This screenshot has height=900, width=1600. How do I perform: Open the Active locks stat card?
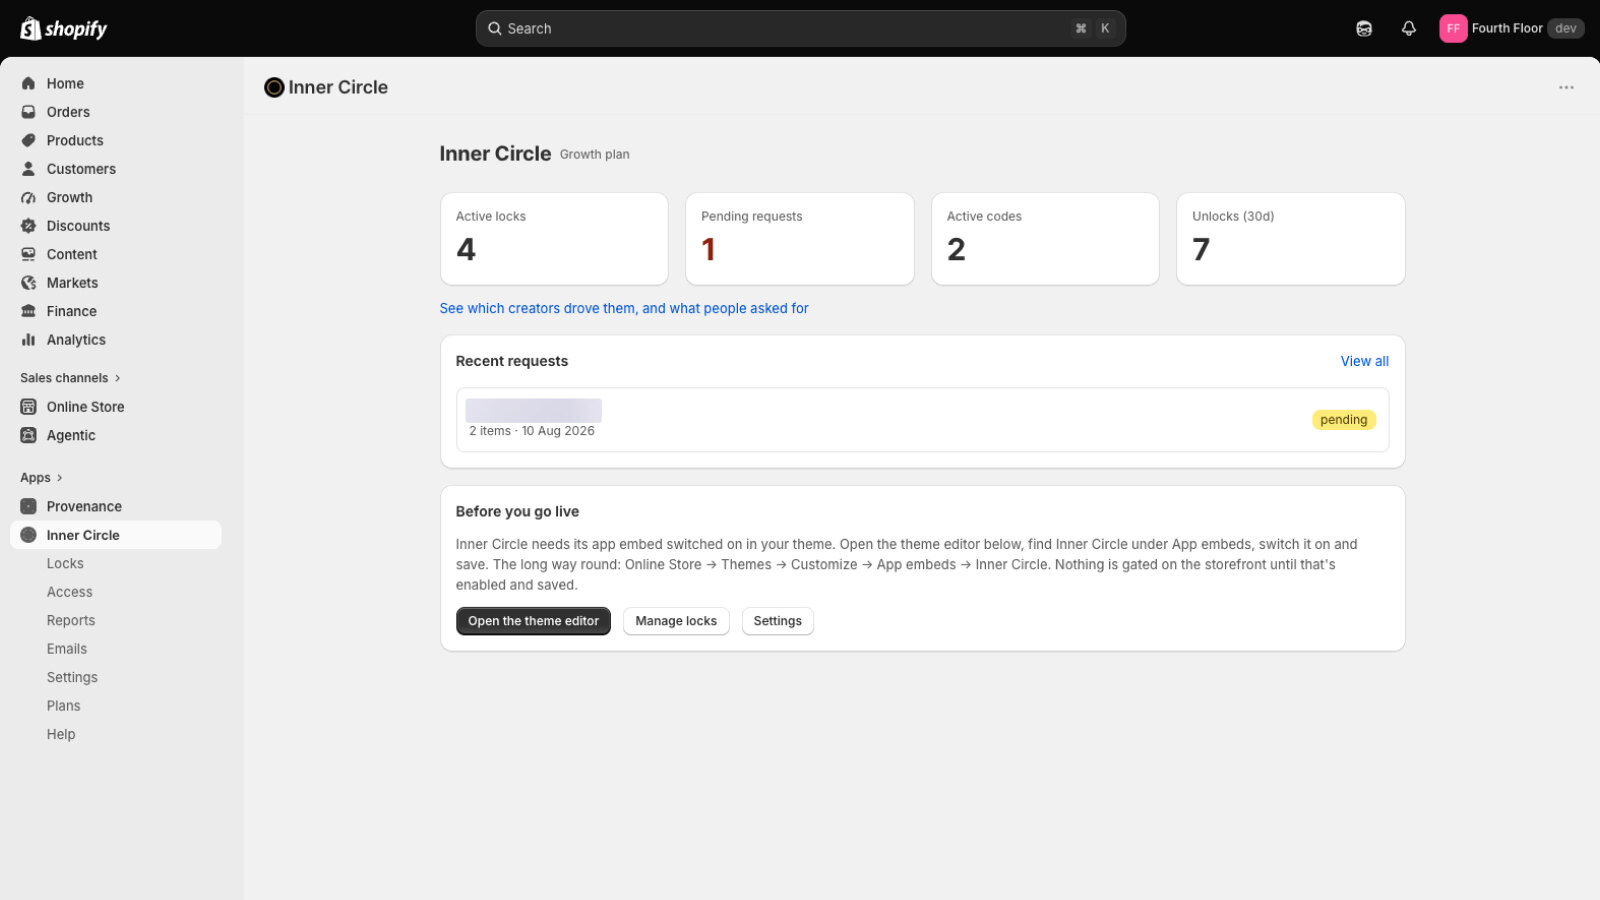[x=554, y=239]
